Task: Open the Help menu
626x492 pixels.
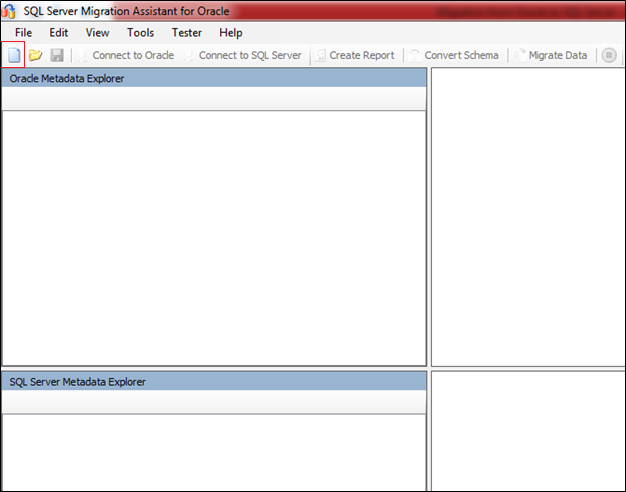Action: pos(231,32)
